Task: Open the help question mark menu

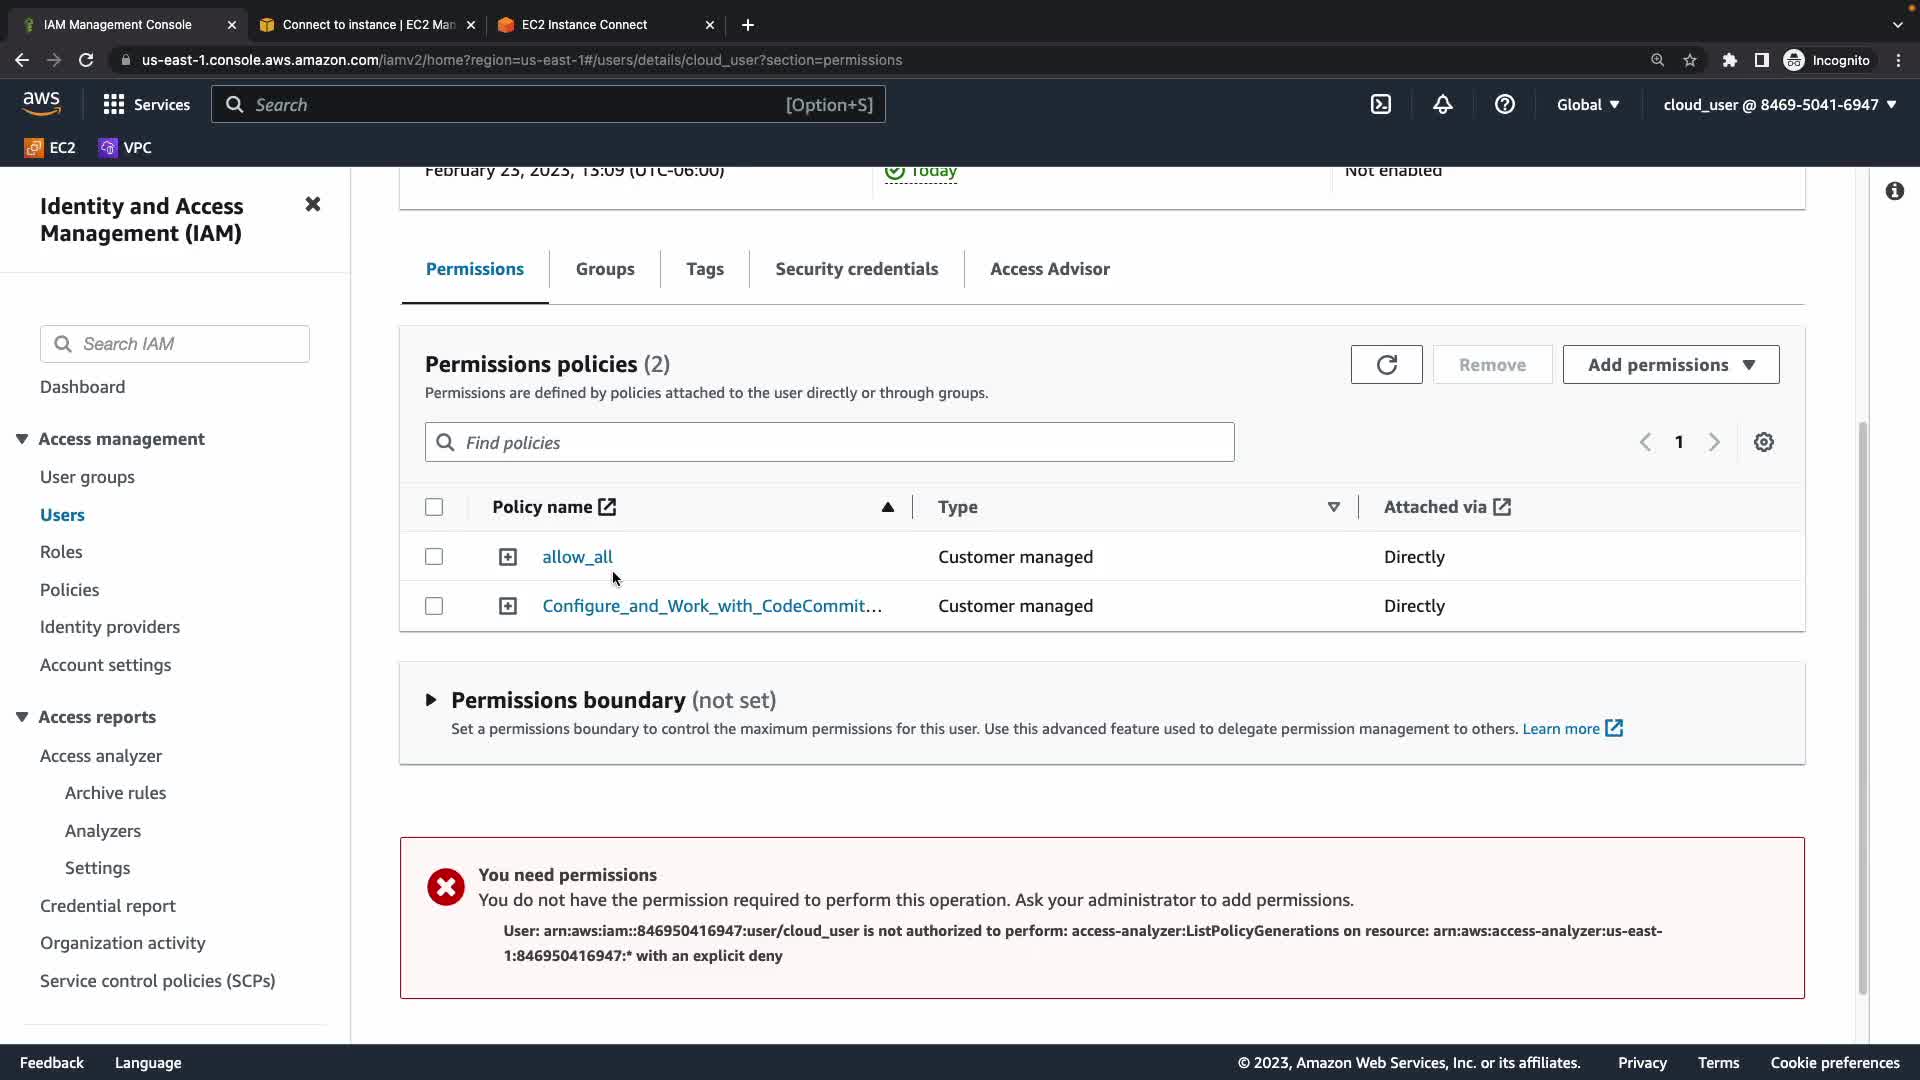Action: (1504, 104)
